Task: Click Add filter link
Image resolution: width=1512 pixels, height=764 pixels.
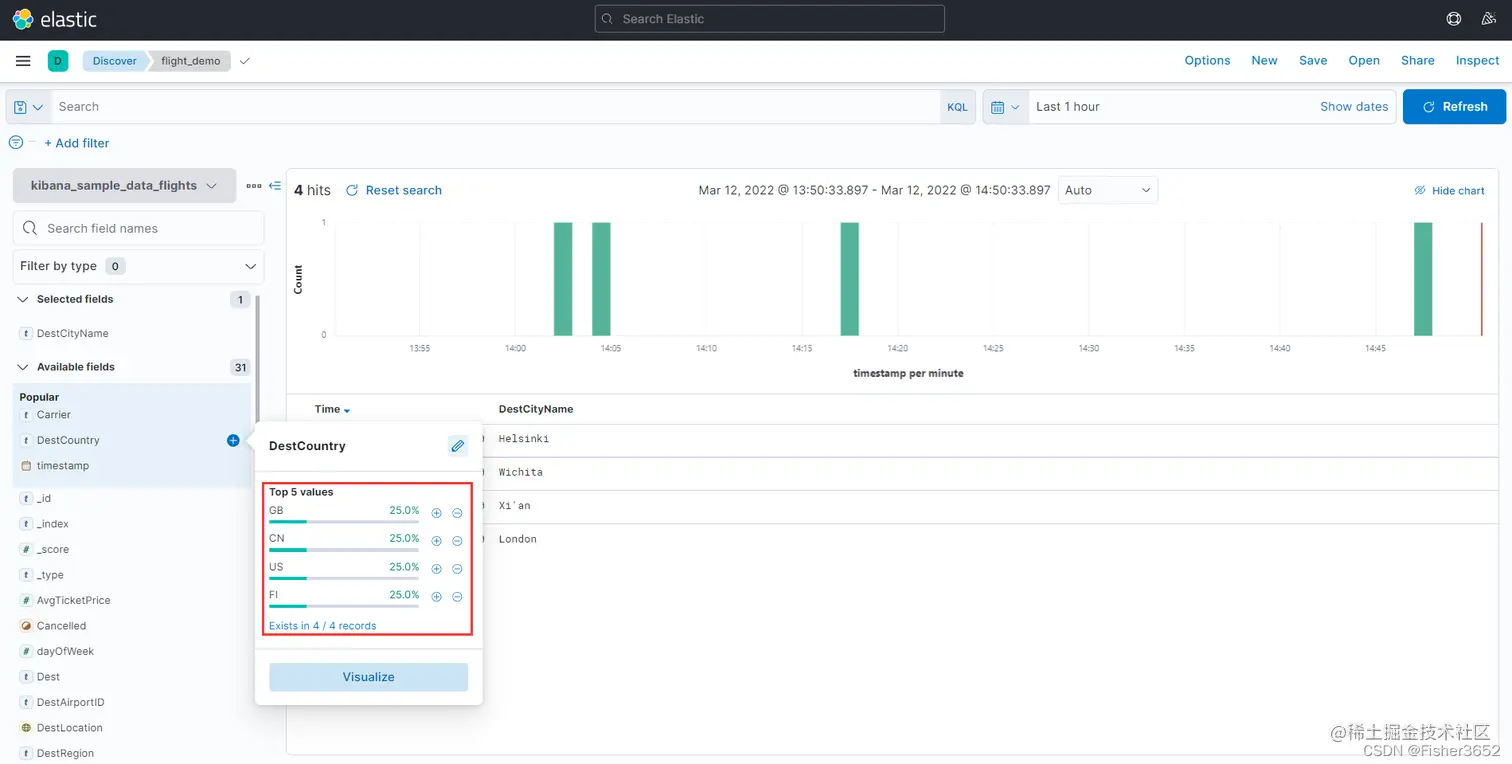Action: pos(77,143)
